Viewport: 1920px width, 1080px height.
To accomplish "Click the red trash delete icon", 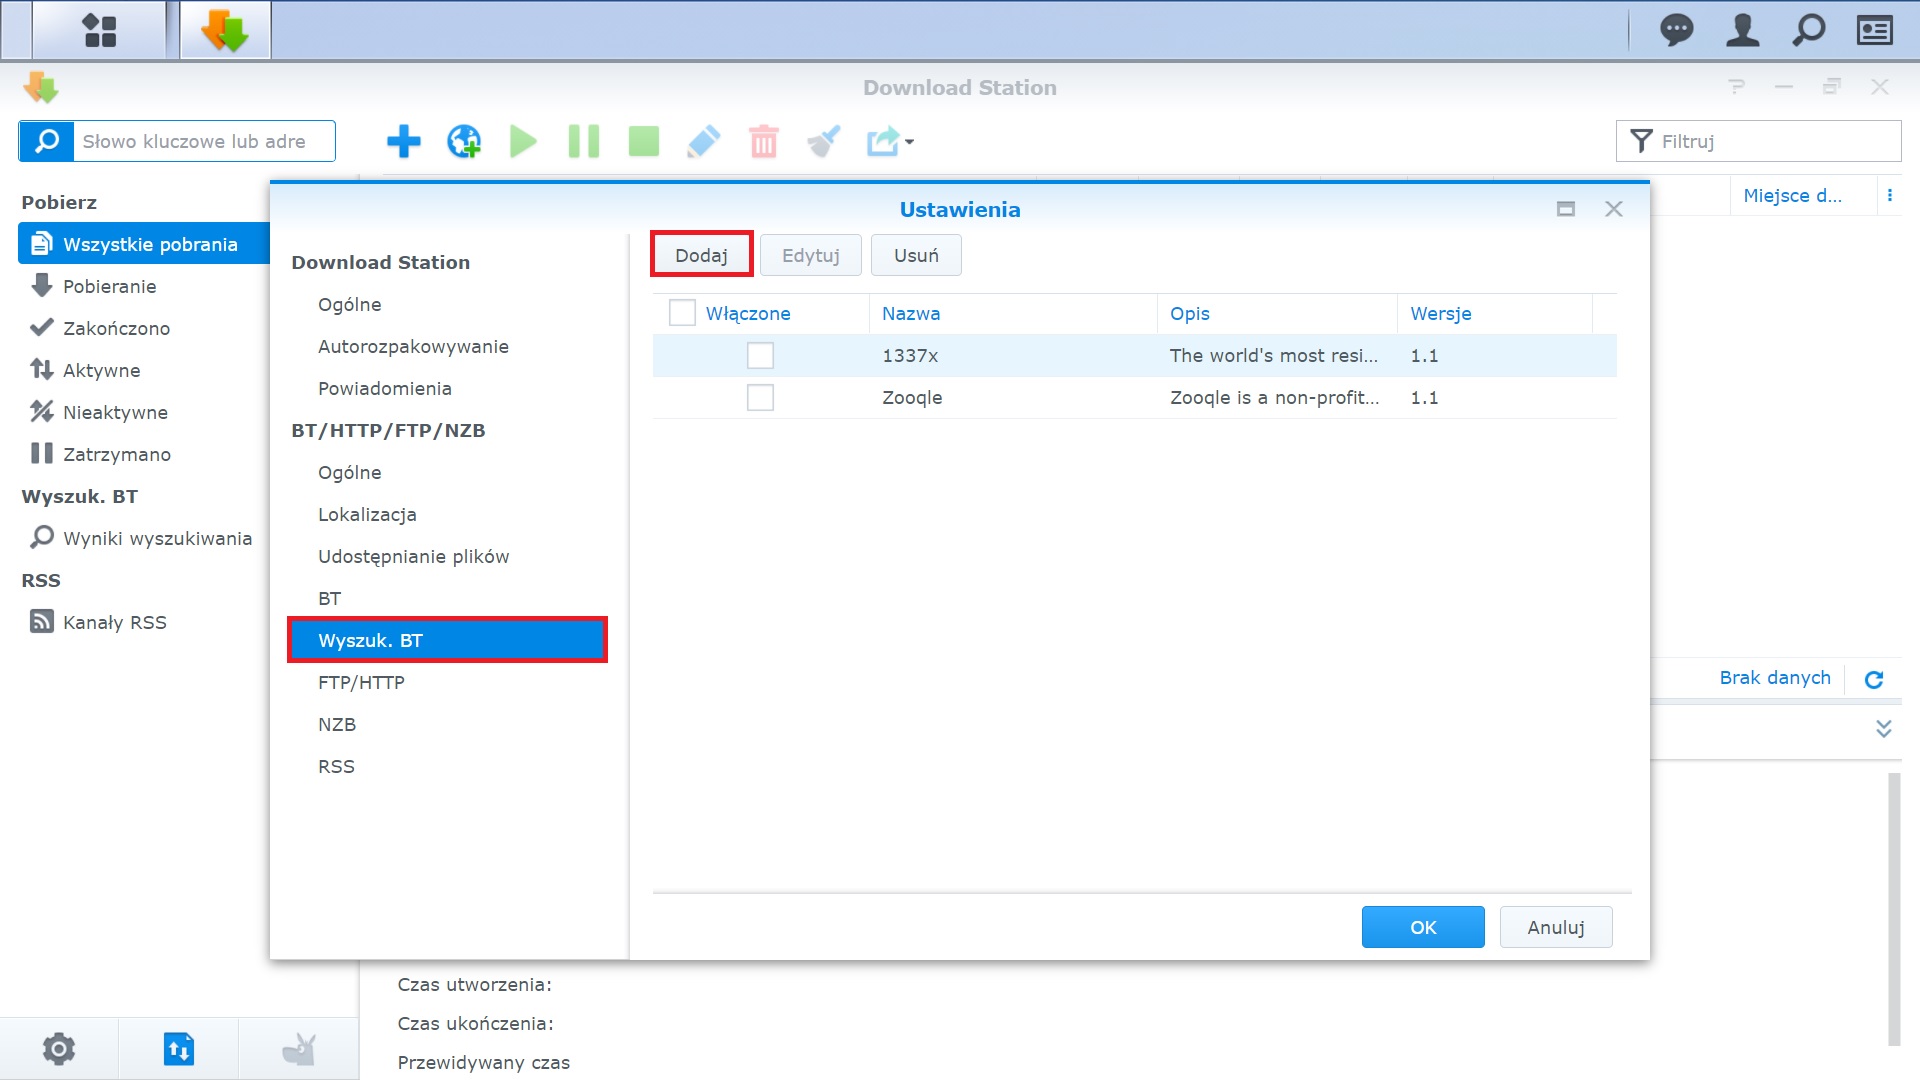I will click(764, 141).
